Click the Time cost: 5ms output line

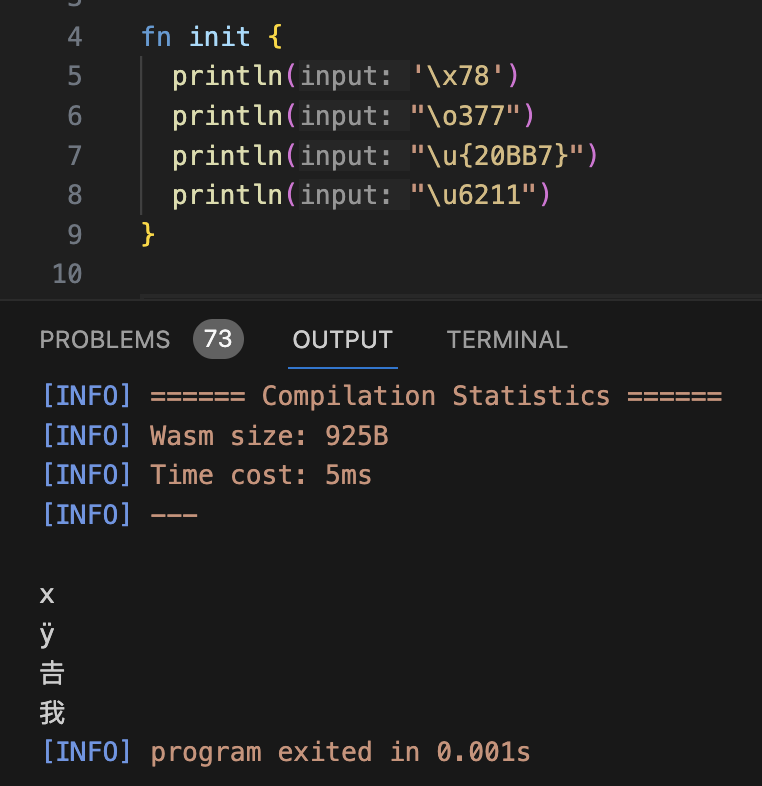tap(260, 475)
